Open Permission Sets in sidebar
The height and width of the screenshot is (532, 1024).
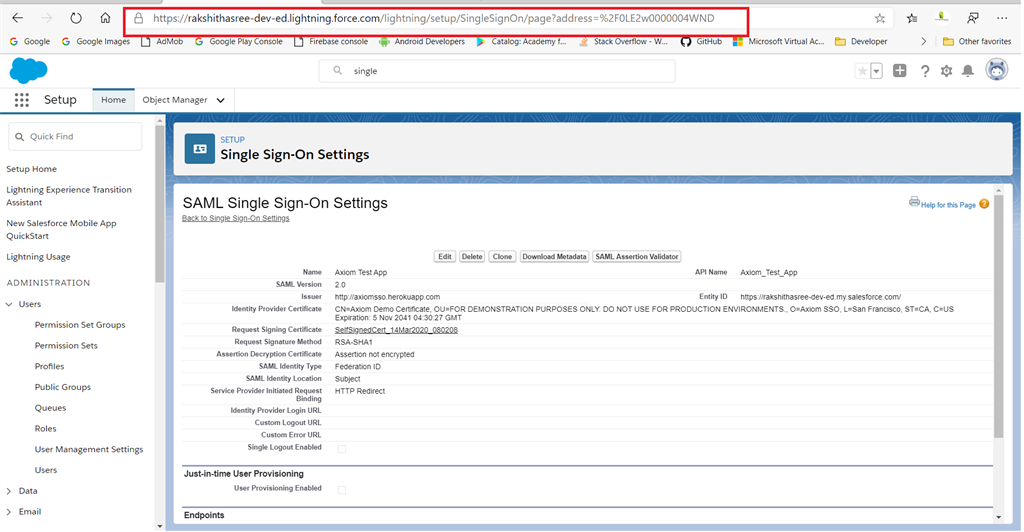[66, 345]
